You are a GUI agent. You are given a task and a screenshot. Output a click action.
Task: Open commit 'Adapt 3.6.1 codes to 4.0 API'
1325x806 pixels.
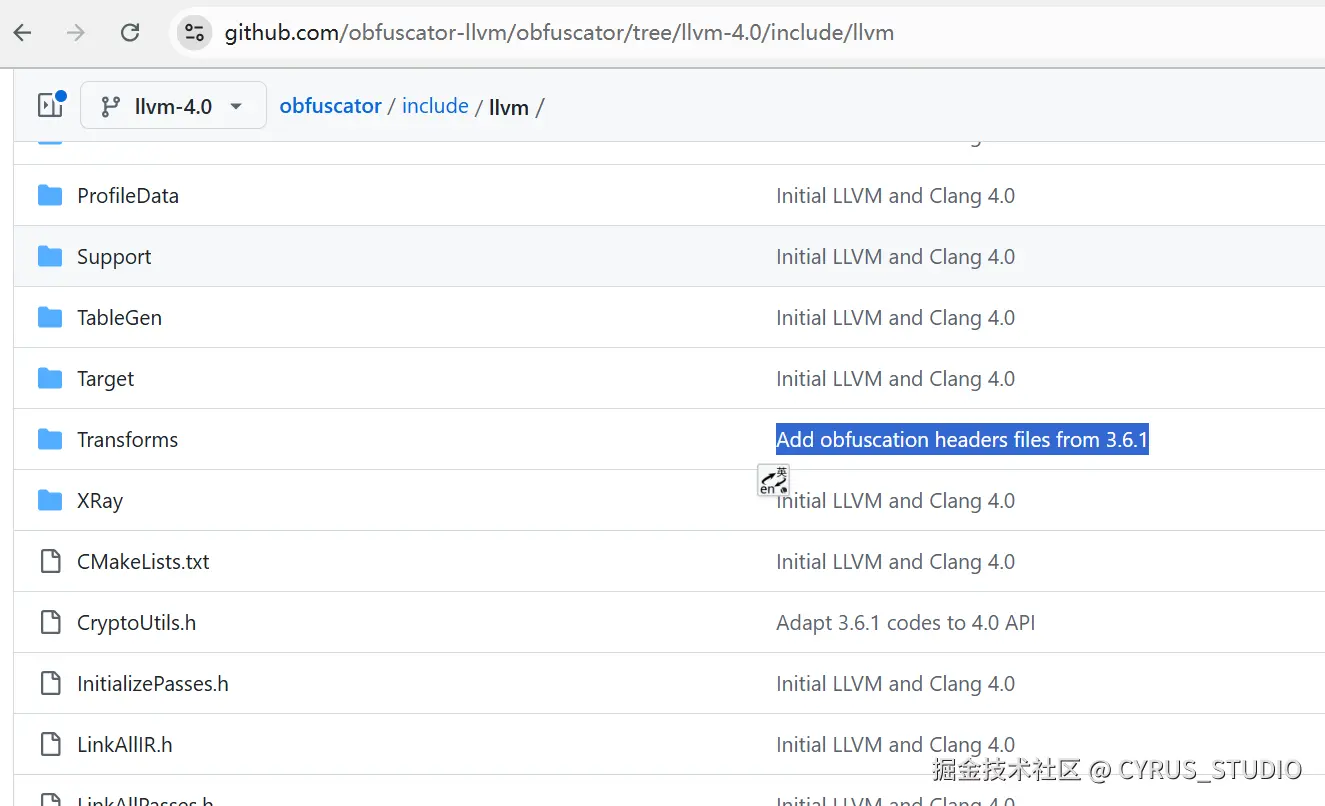(905, 623)
